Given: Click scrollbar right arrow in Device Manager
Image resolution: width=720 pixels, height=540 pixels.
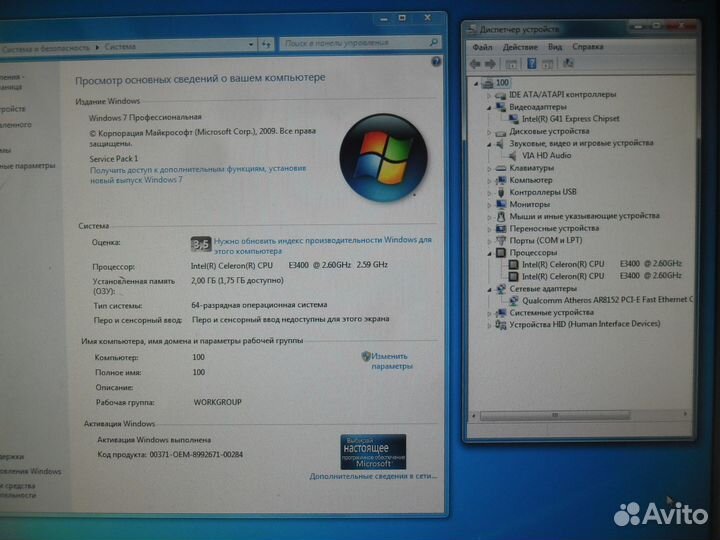Looking at the screenshot, I should (x=685, y=415).
